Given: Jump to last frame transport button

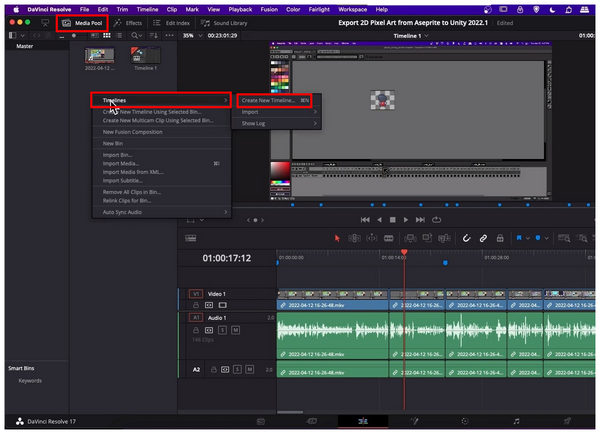Looking at the screenshot, I should (x=420, y=220).
